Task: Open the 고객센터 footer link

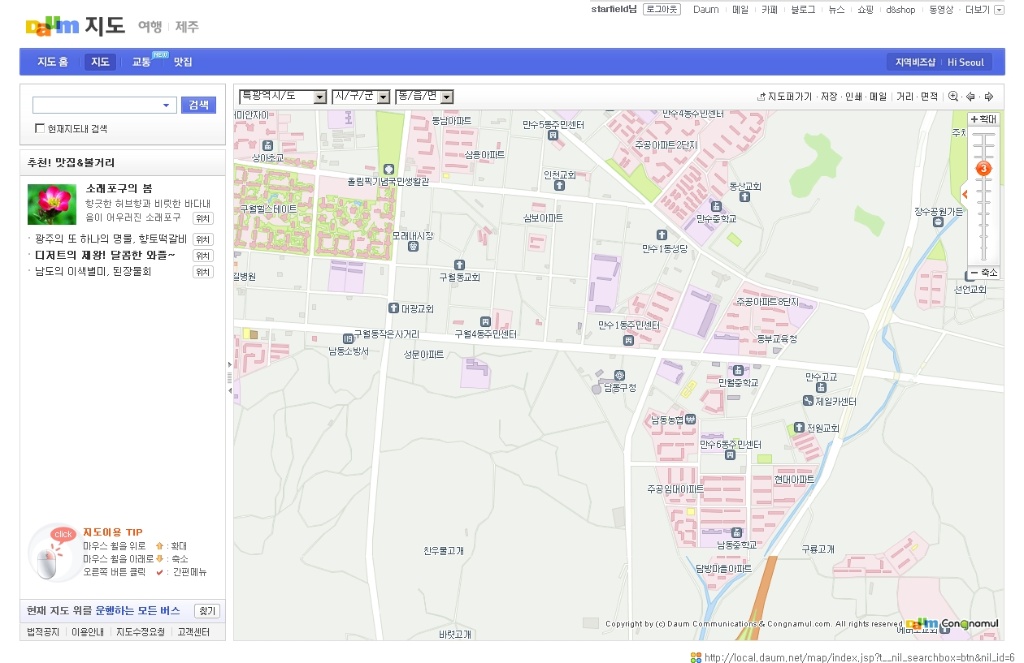Action: pyautogui.click(x=193, y=632)
